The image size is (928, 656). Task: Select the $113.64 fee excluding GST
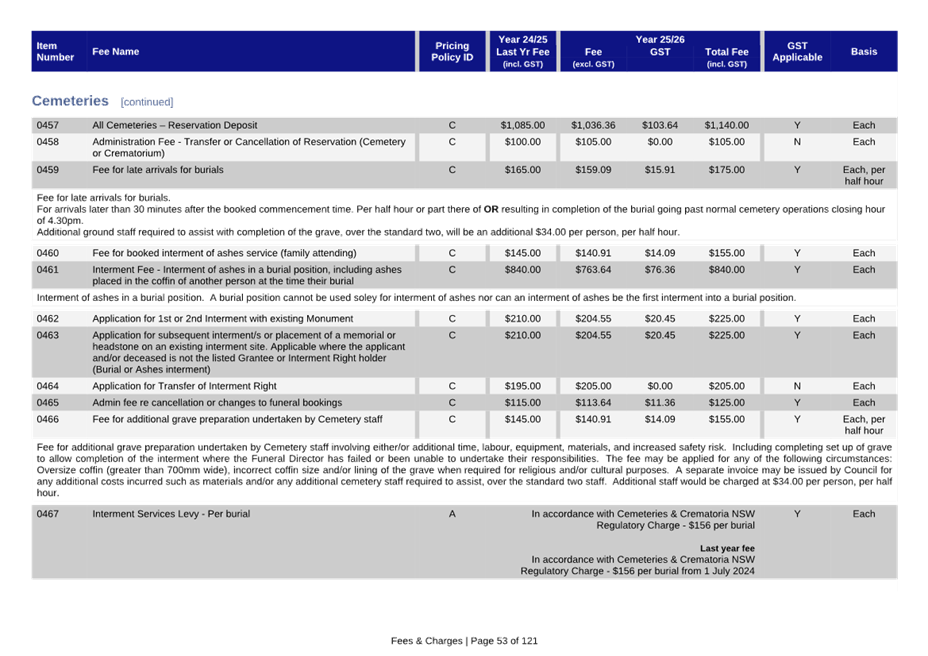(x=593, y=403)
